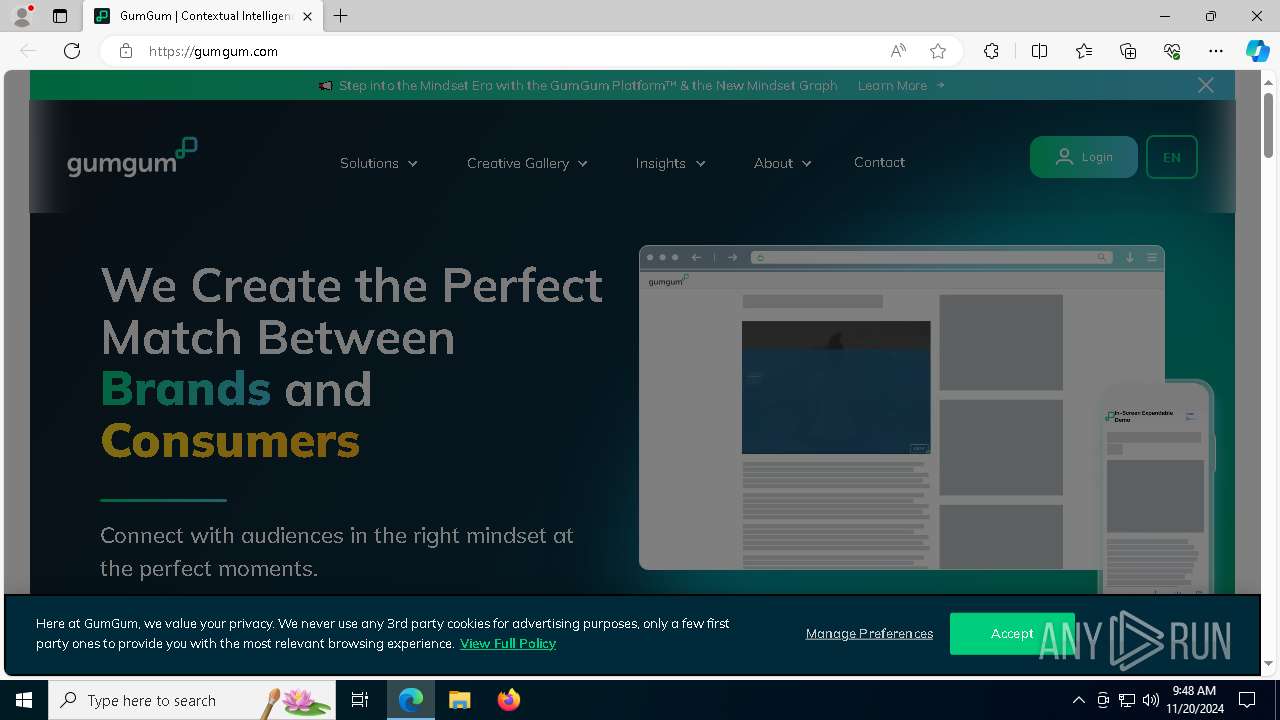Toggle split screen view
Image resolution: width=1280 pixels, height=720 pixels.
tap(1039, 51)
